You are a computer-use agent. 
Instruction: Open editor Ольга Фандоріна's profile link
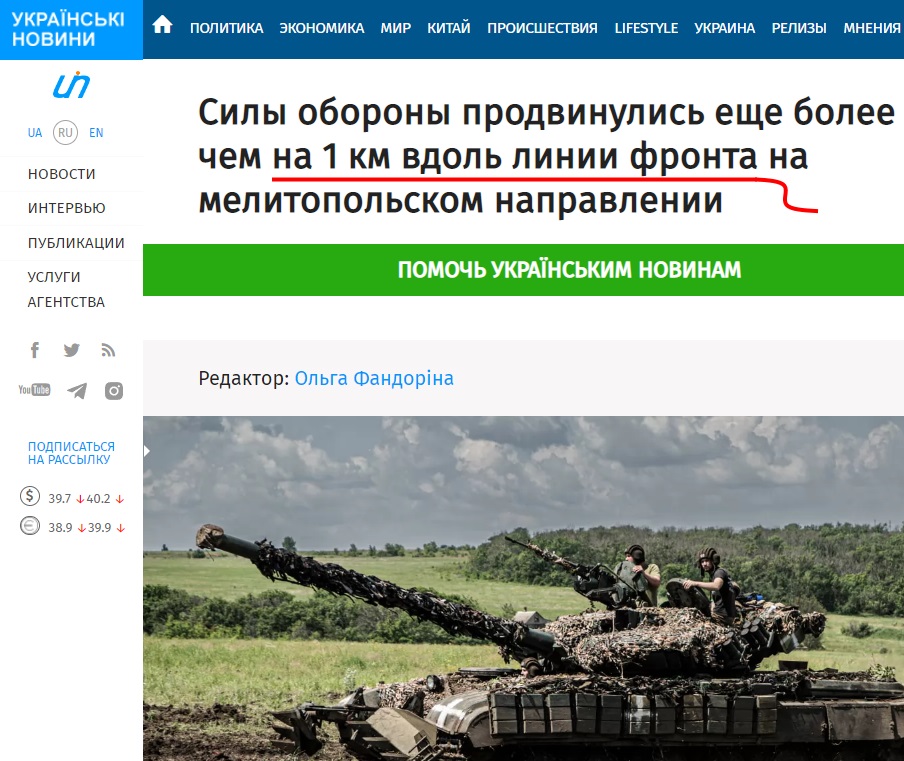pos(374,378)
